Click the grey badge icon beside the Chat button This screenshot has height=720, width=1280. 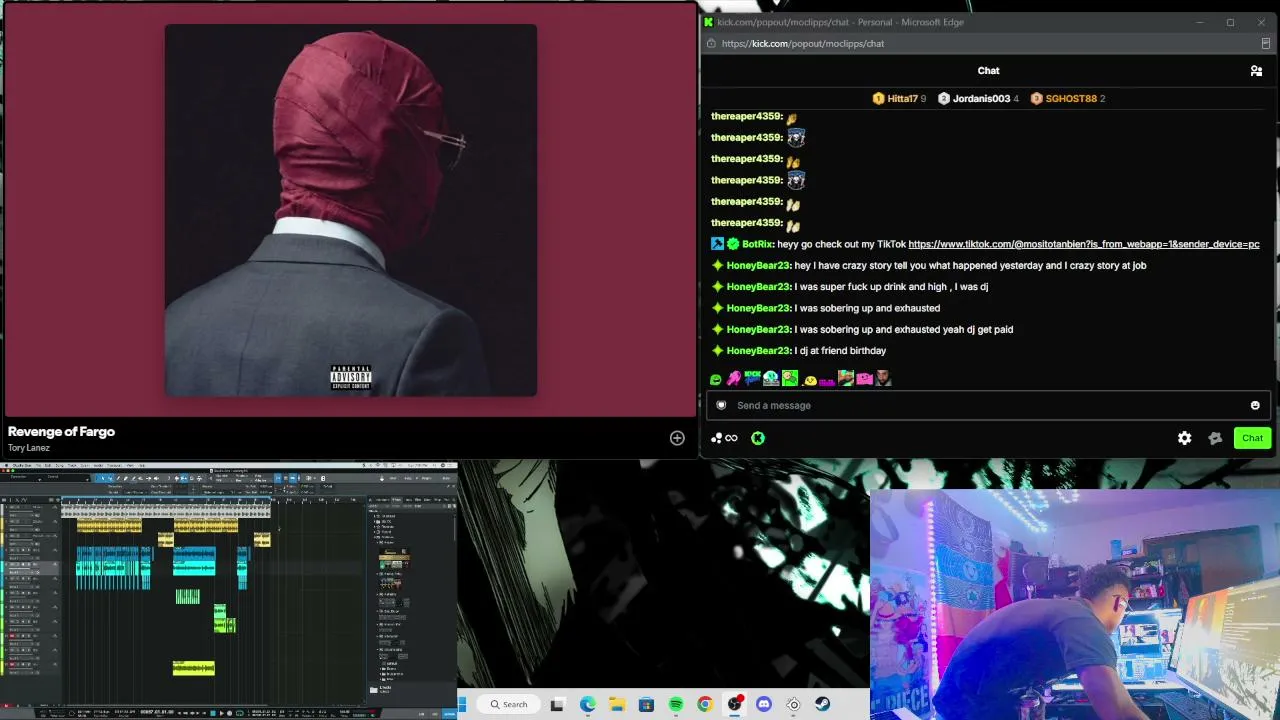click(x=1215, y=438)
